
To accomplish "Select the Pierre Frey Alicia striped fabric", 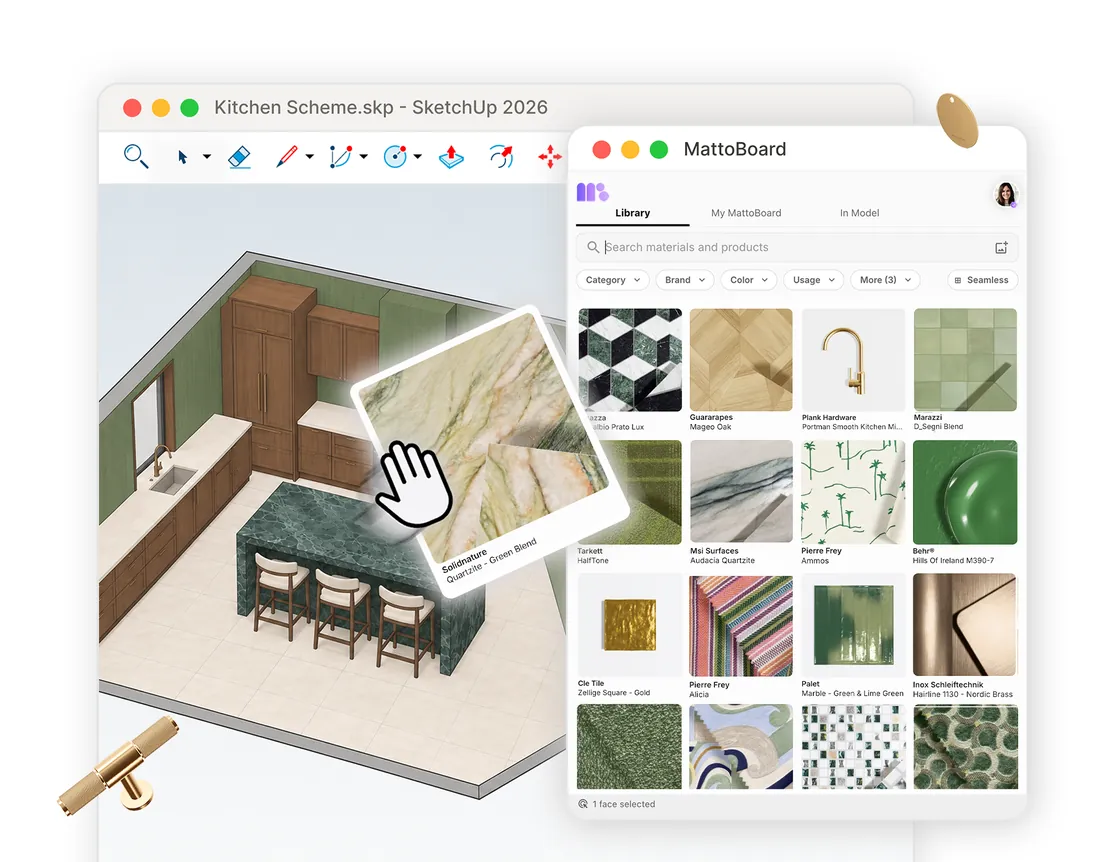I will [741, 626].
